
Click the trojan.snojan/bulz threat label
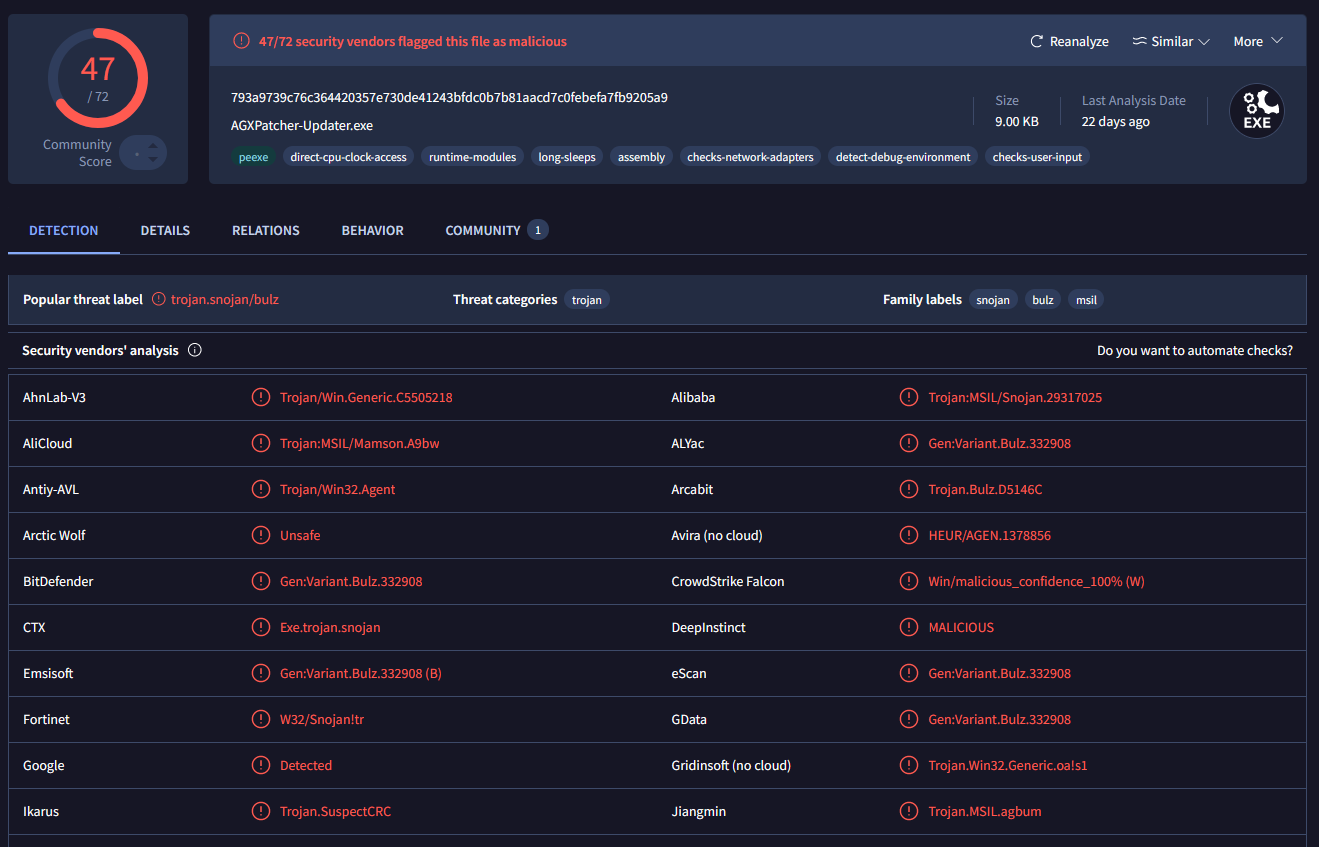[225, 299]
